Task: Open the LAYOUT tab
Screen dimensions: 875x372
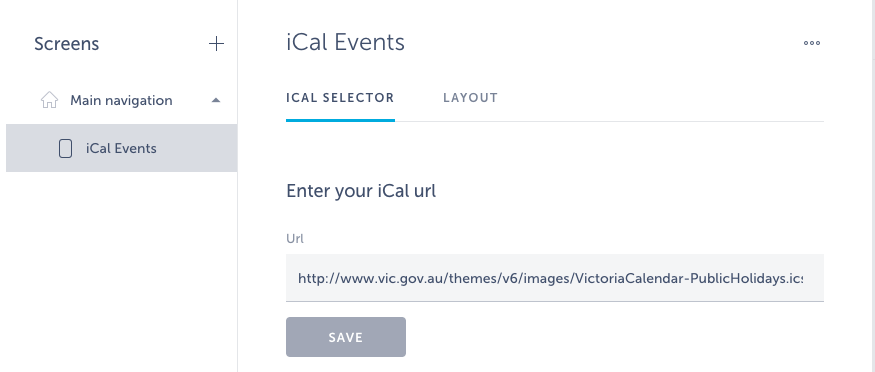Action: [x=470, y=98]
